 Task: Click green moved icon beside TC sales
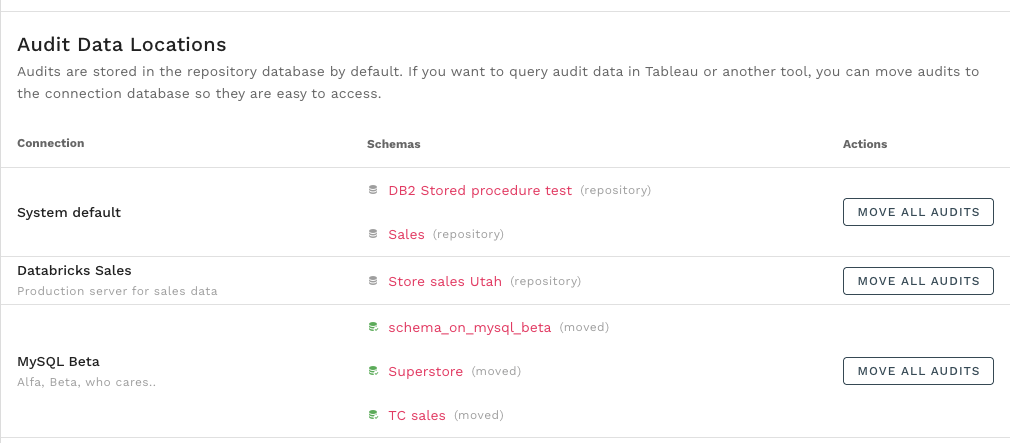[373, 415]
